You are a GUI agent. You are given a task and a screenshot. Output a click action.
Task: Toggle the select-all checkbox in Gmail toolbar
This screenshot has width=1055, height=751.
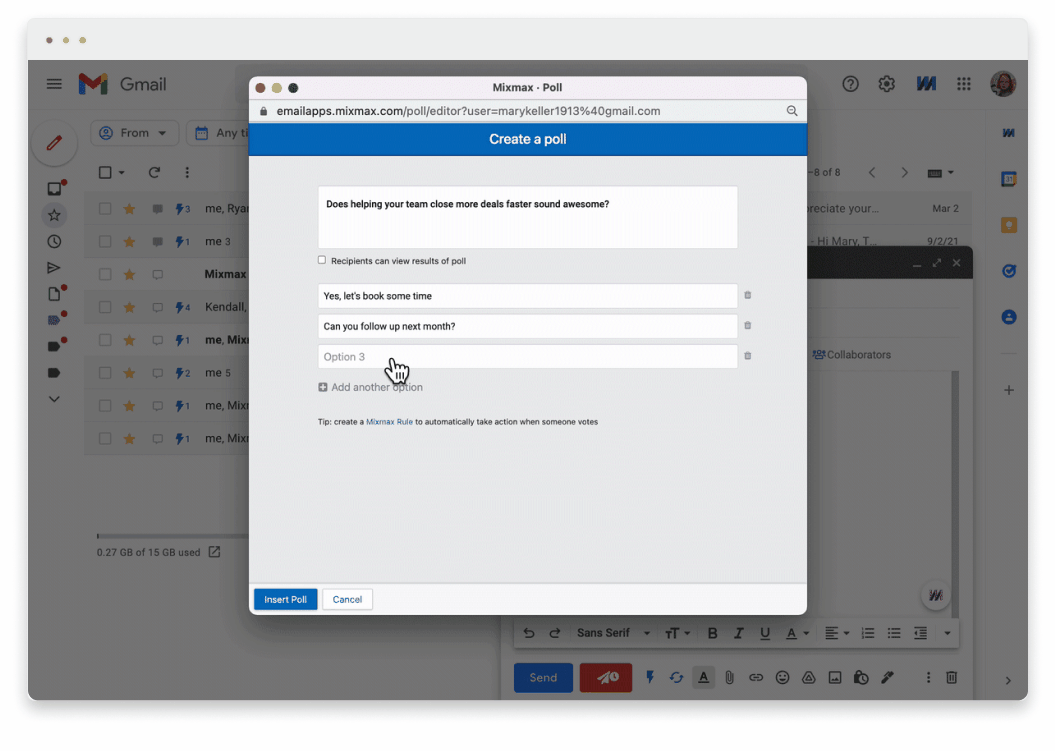tap(105, 172)
